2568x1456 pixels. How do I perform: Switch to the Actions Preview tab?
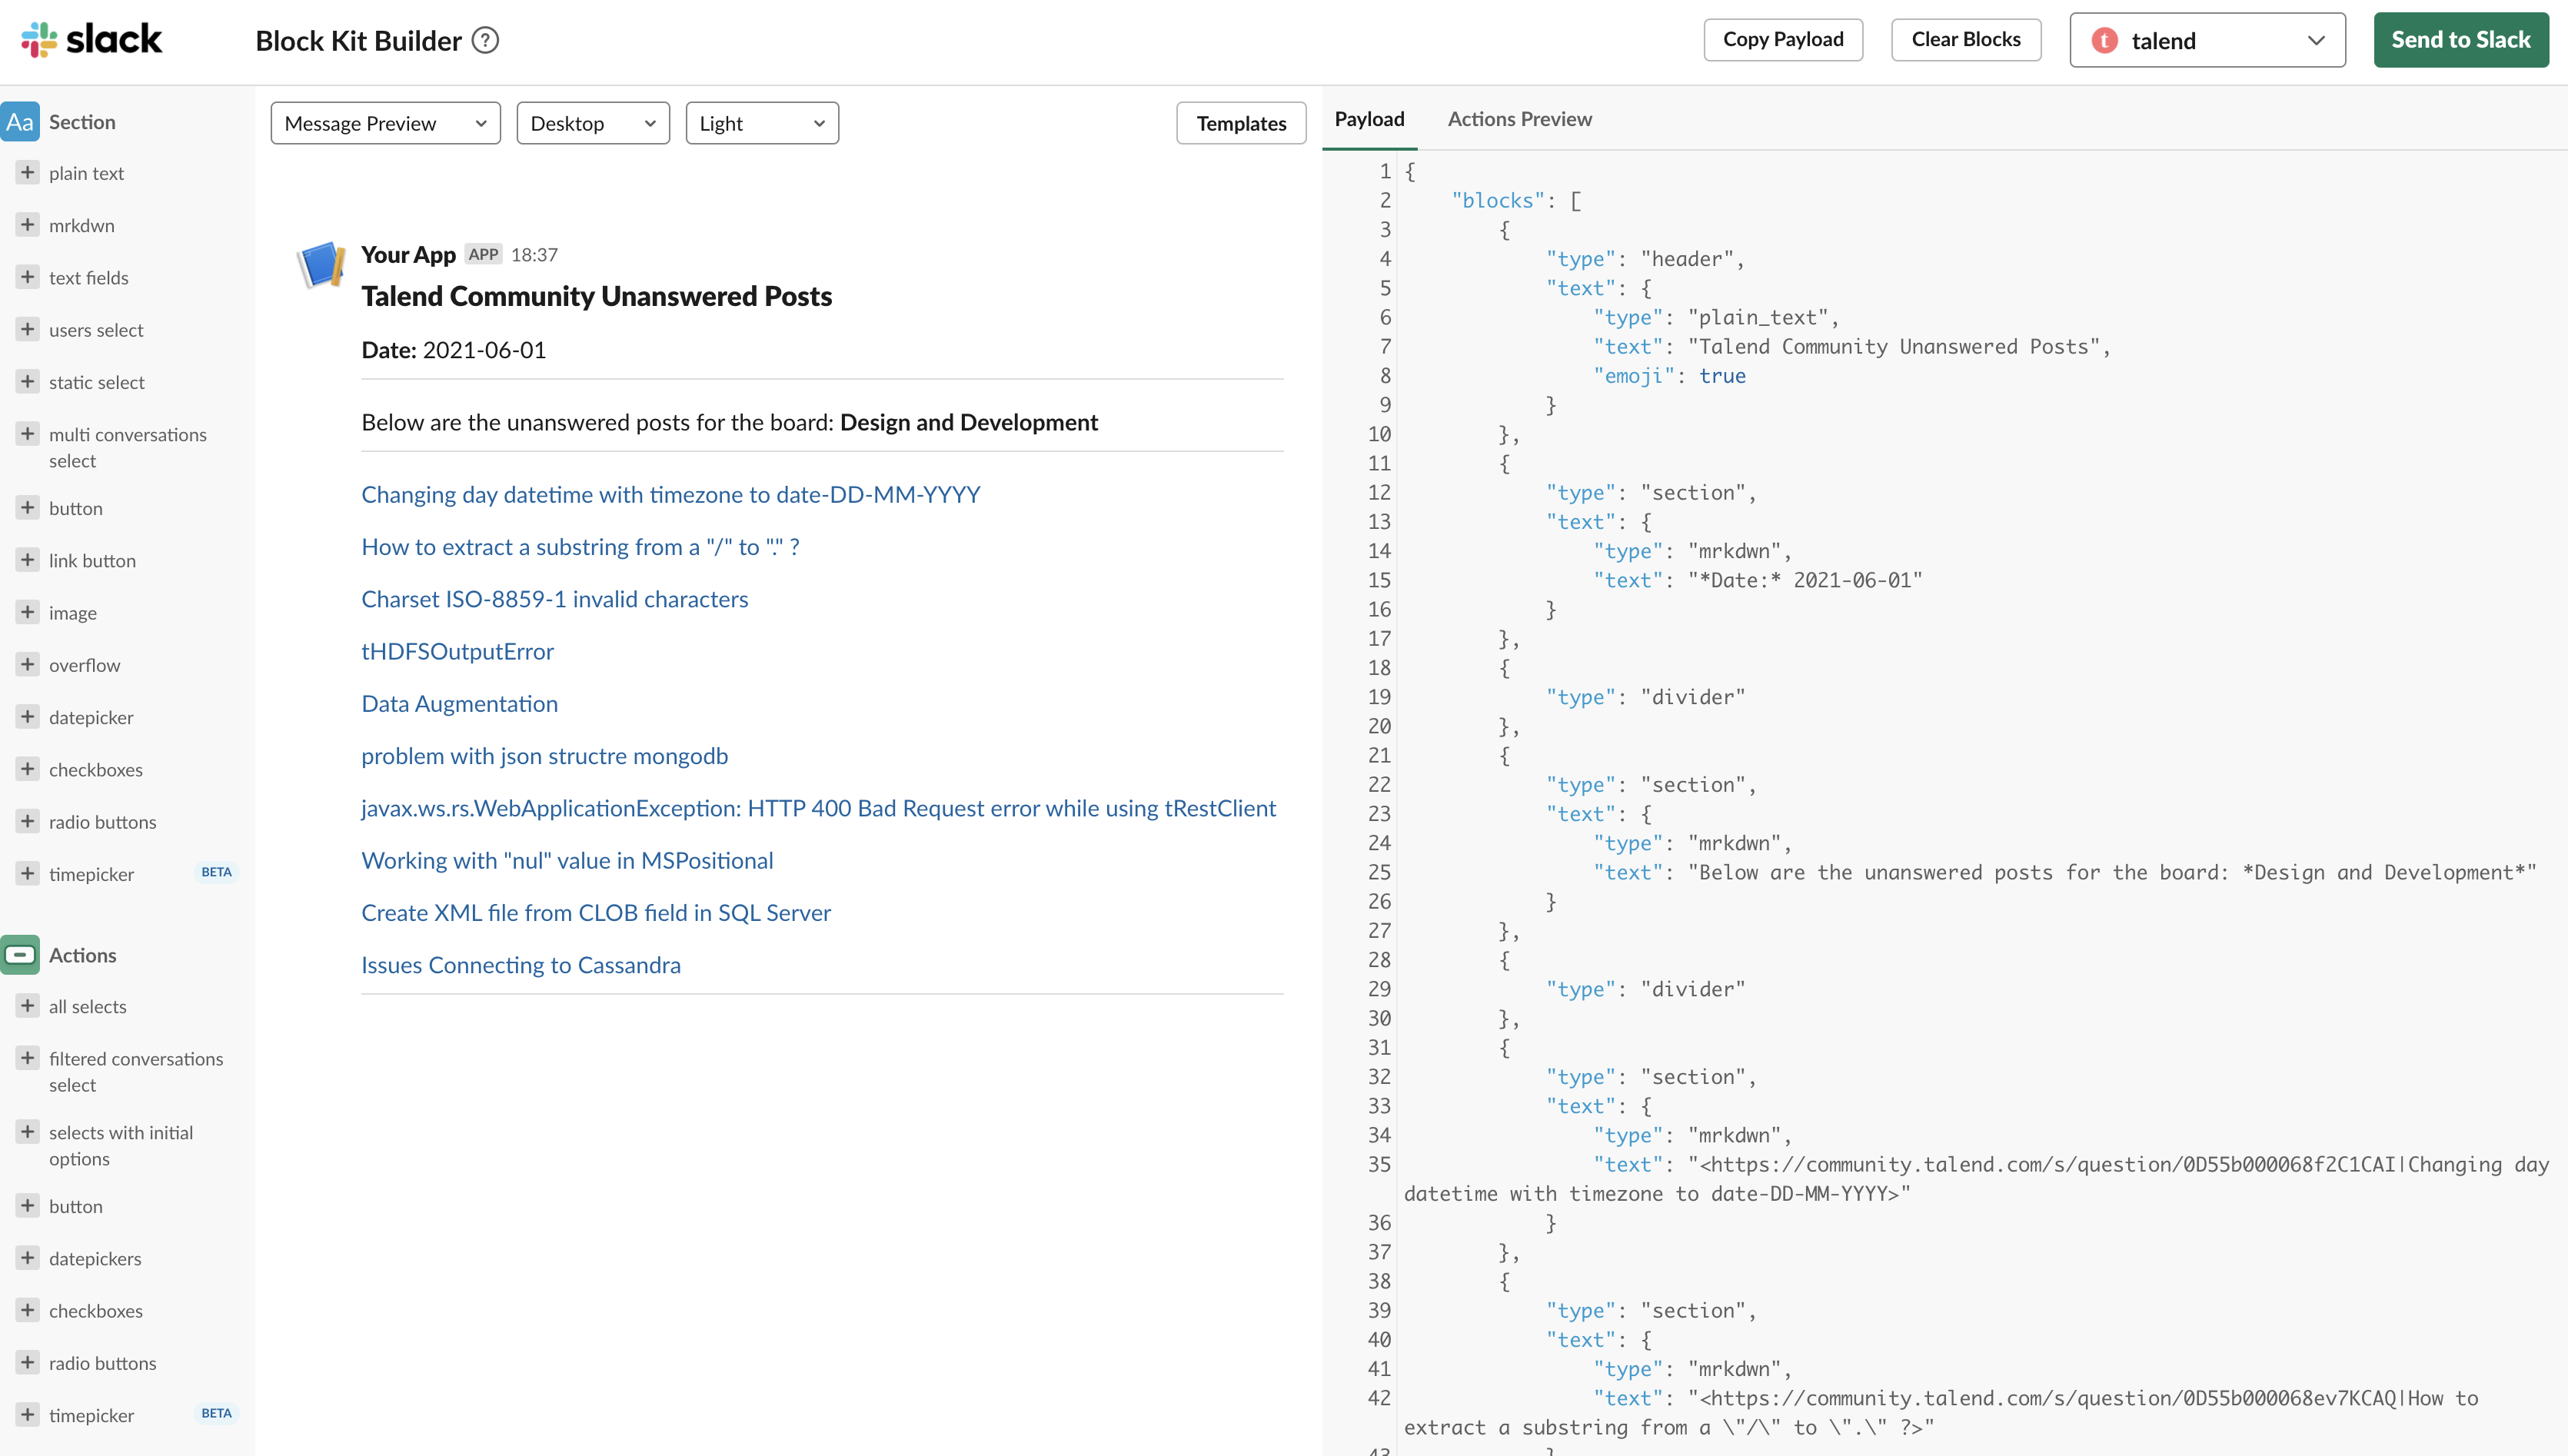pyautogui.click(x=1519, y=118)
